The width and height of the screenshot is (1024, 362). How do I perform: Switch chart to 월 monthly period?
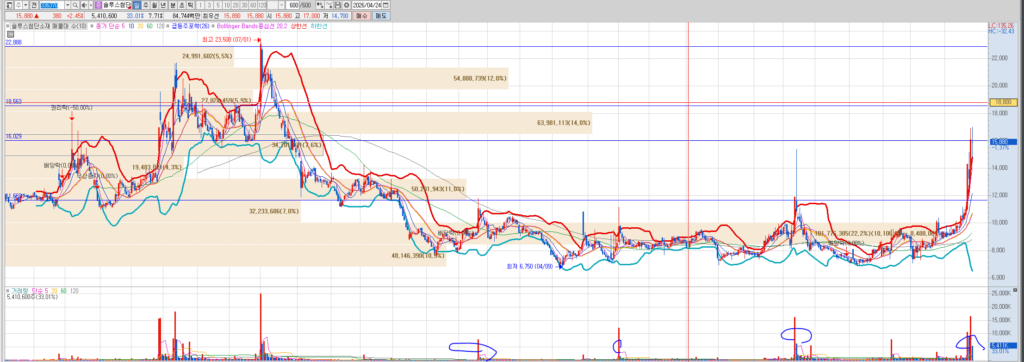pos(154,5)
